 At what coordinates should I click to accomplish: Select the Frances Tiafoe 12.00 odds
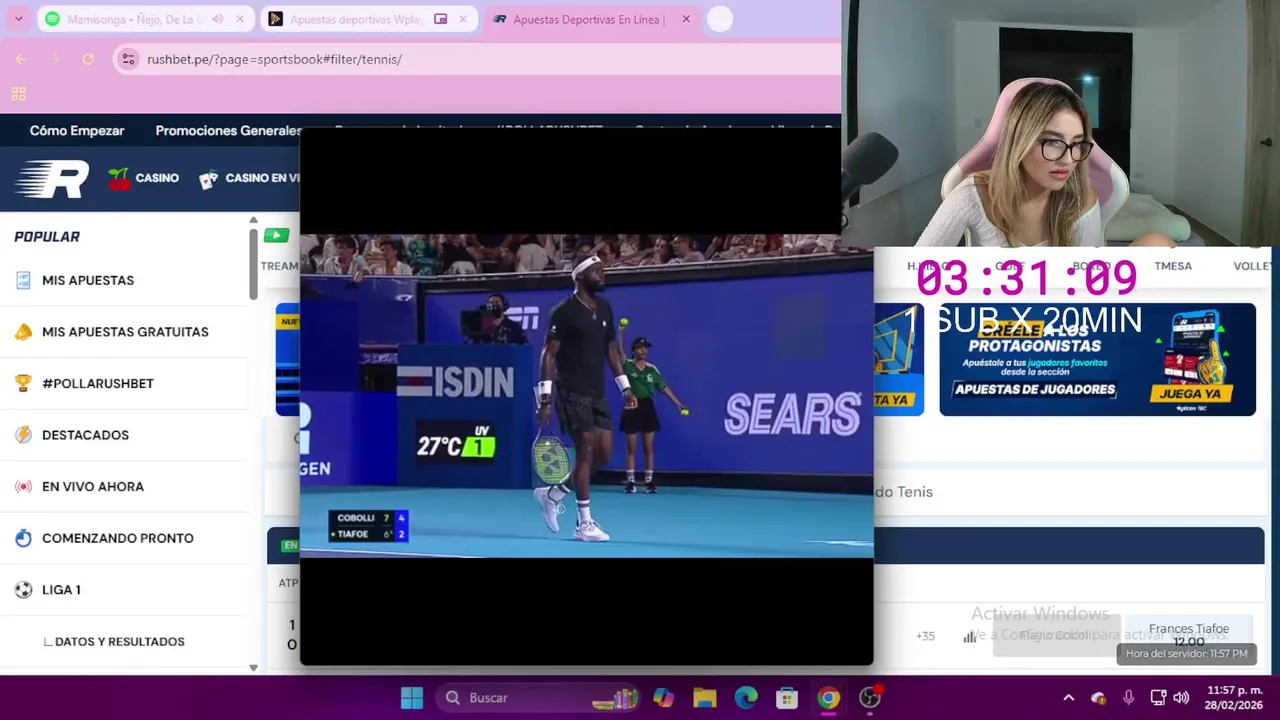(1189, 635)
